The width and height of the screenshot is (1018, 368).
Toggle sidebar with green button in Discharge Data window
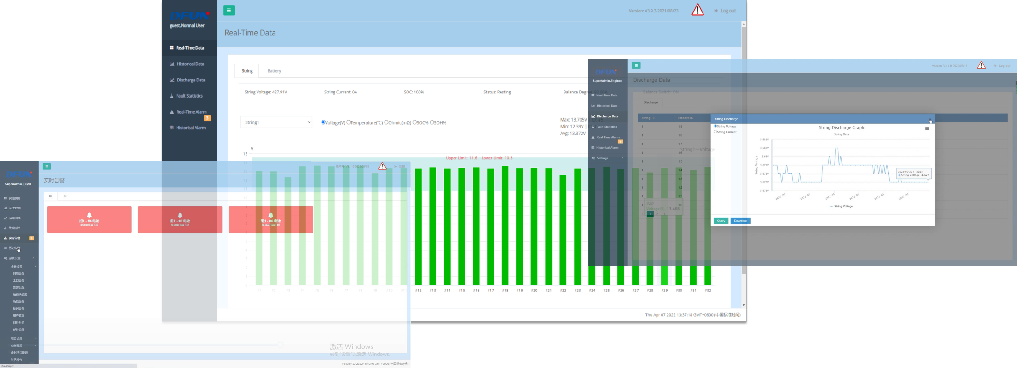click(636, 66)
